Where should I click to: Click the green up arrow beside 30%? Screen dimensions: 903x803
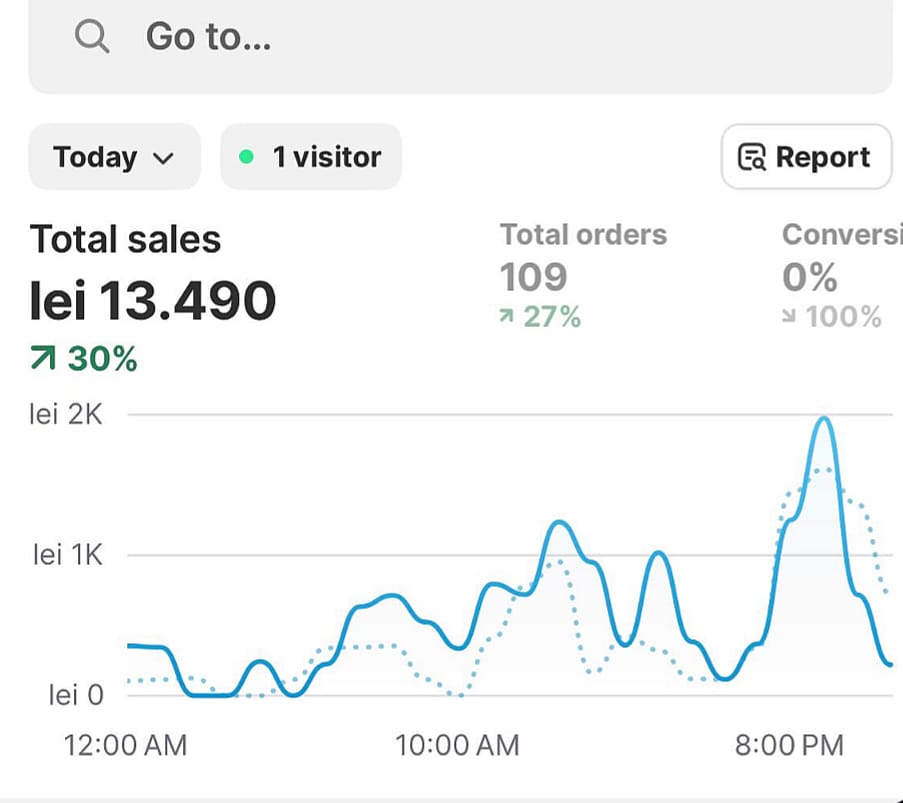point(43,359)
